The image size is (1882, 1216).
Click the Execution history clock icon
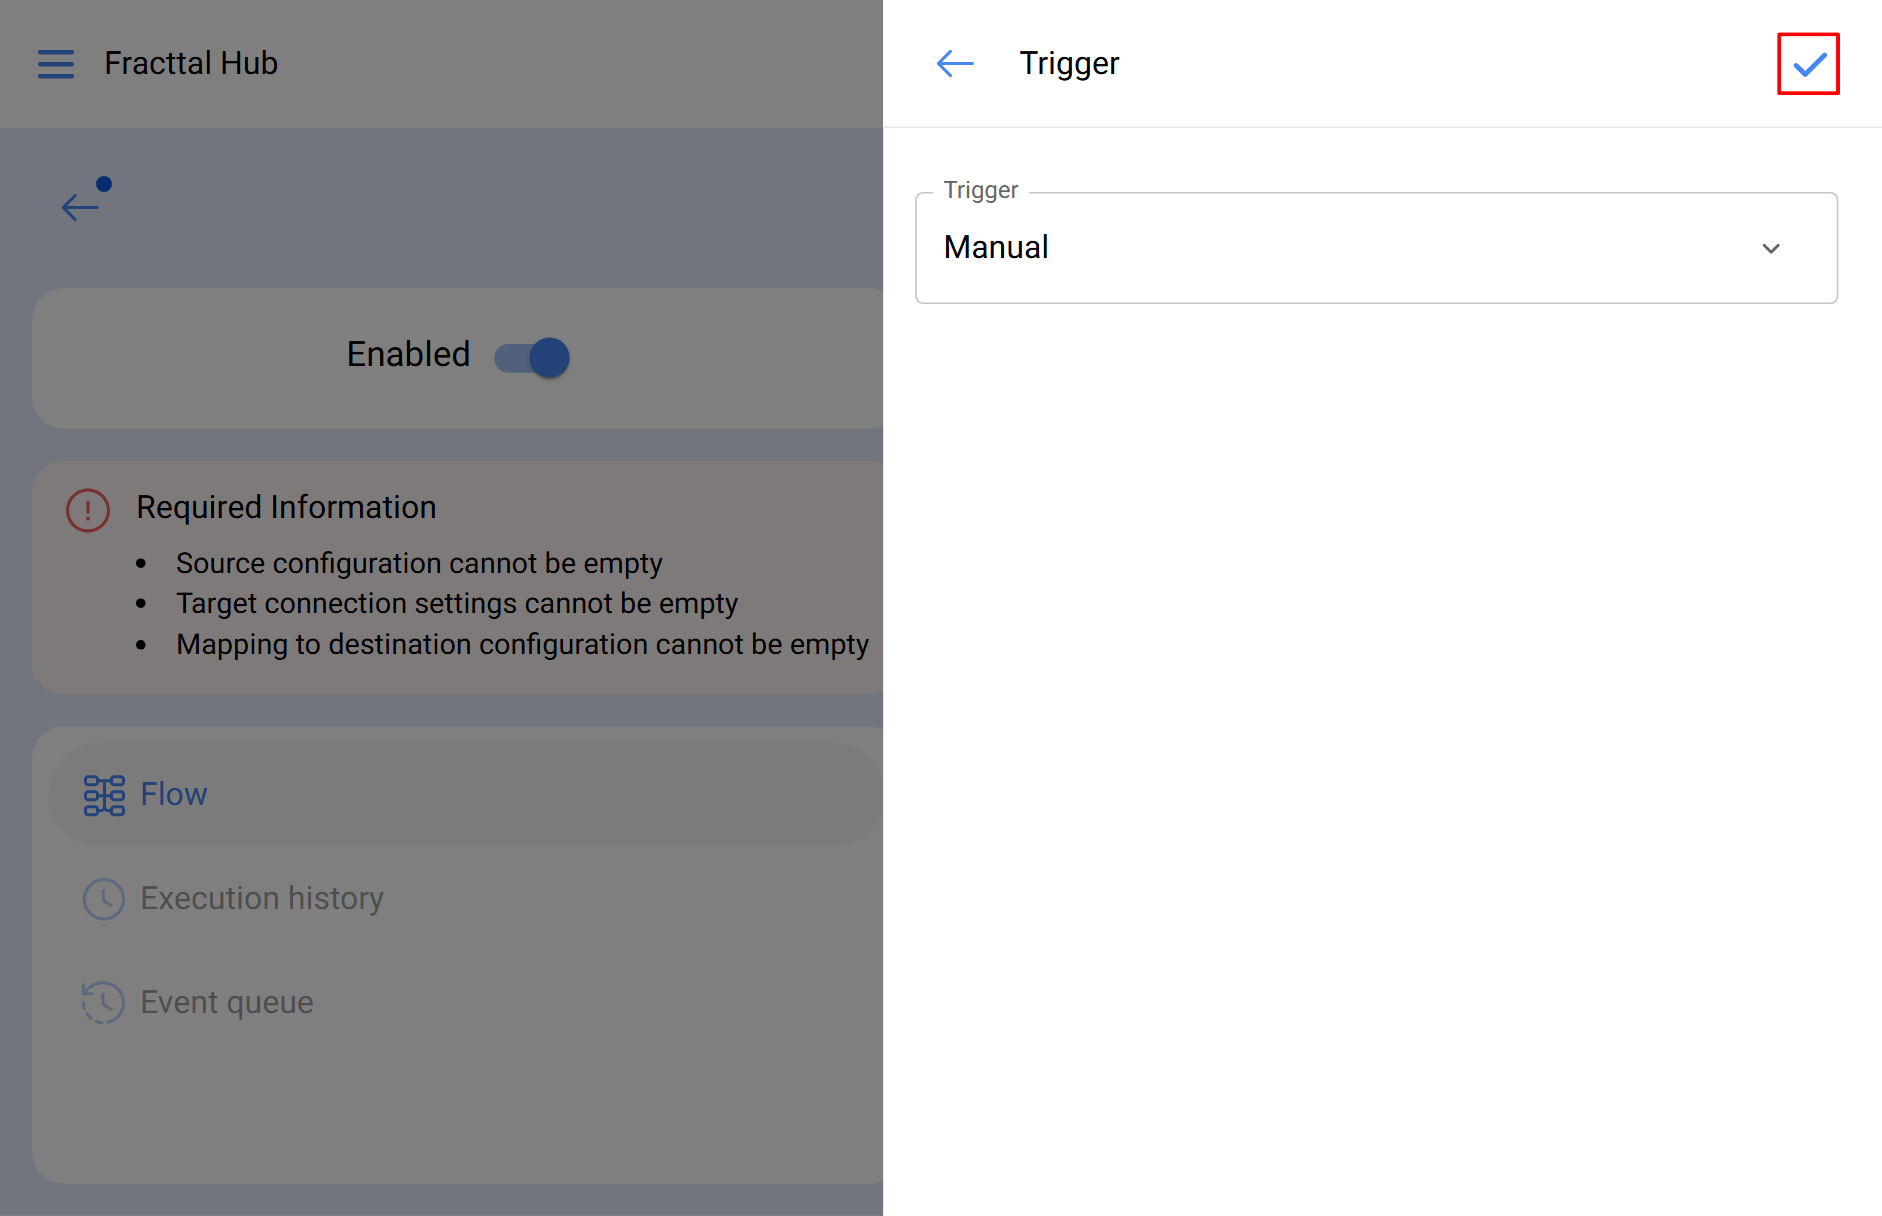pyautogui.click(x=104, y=899)
